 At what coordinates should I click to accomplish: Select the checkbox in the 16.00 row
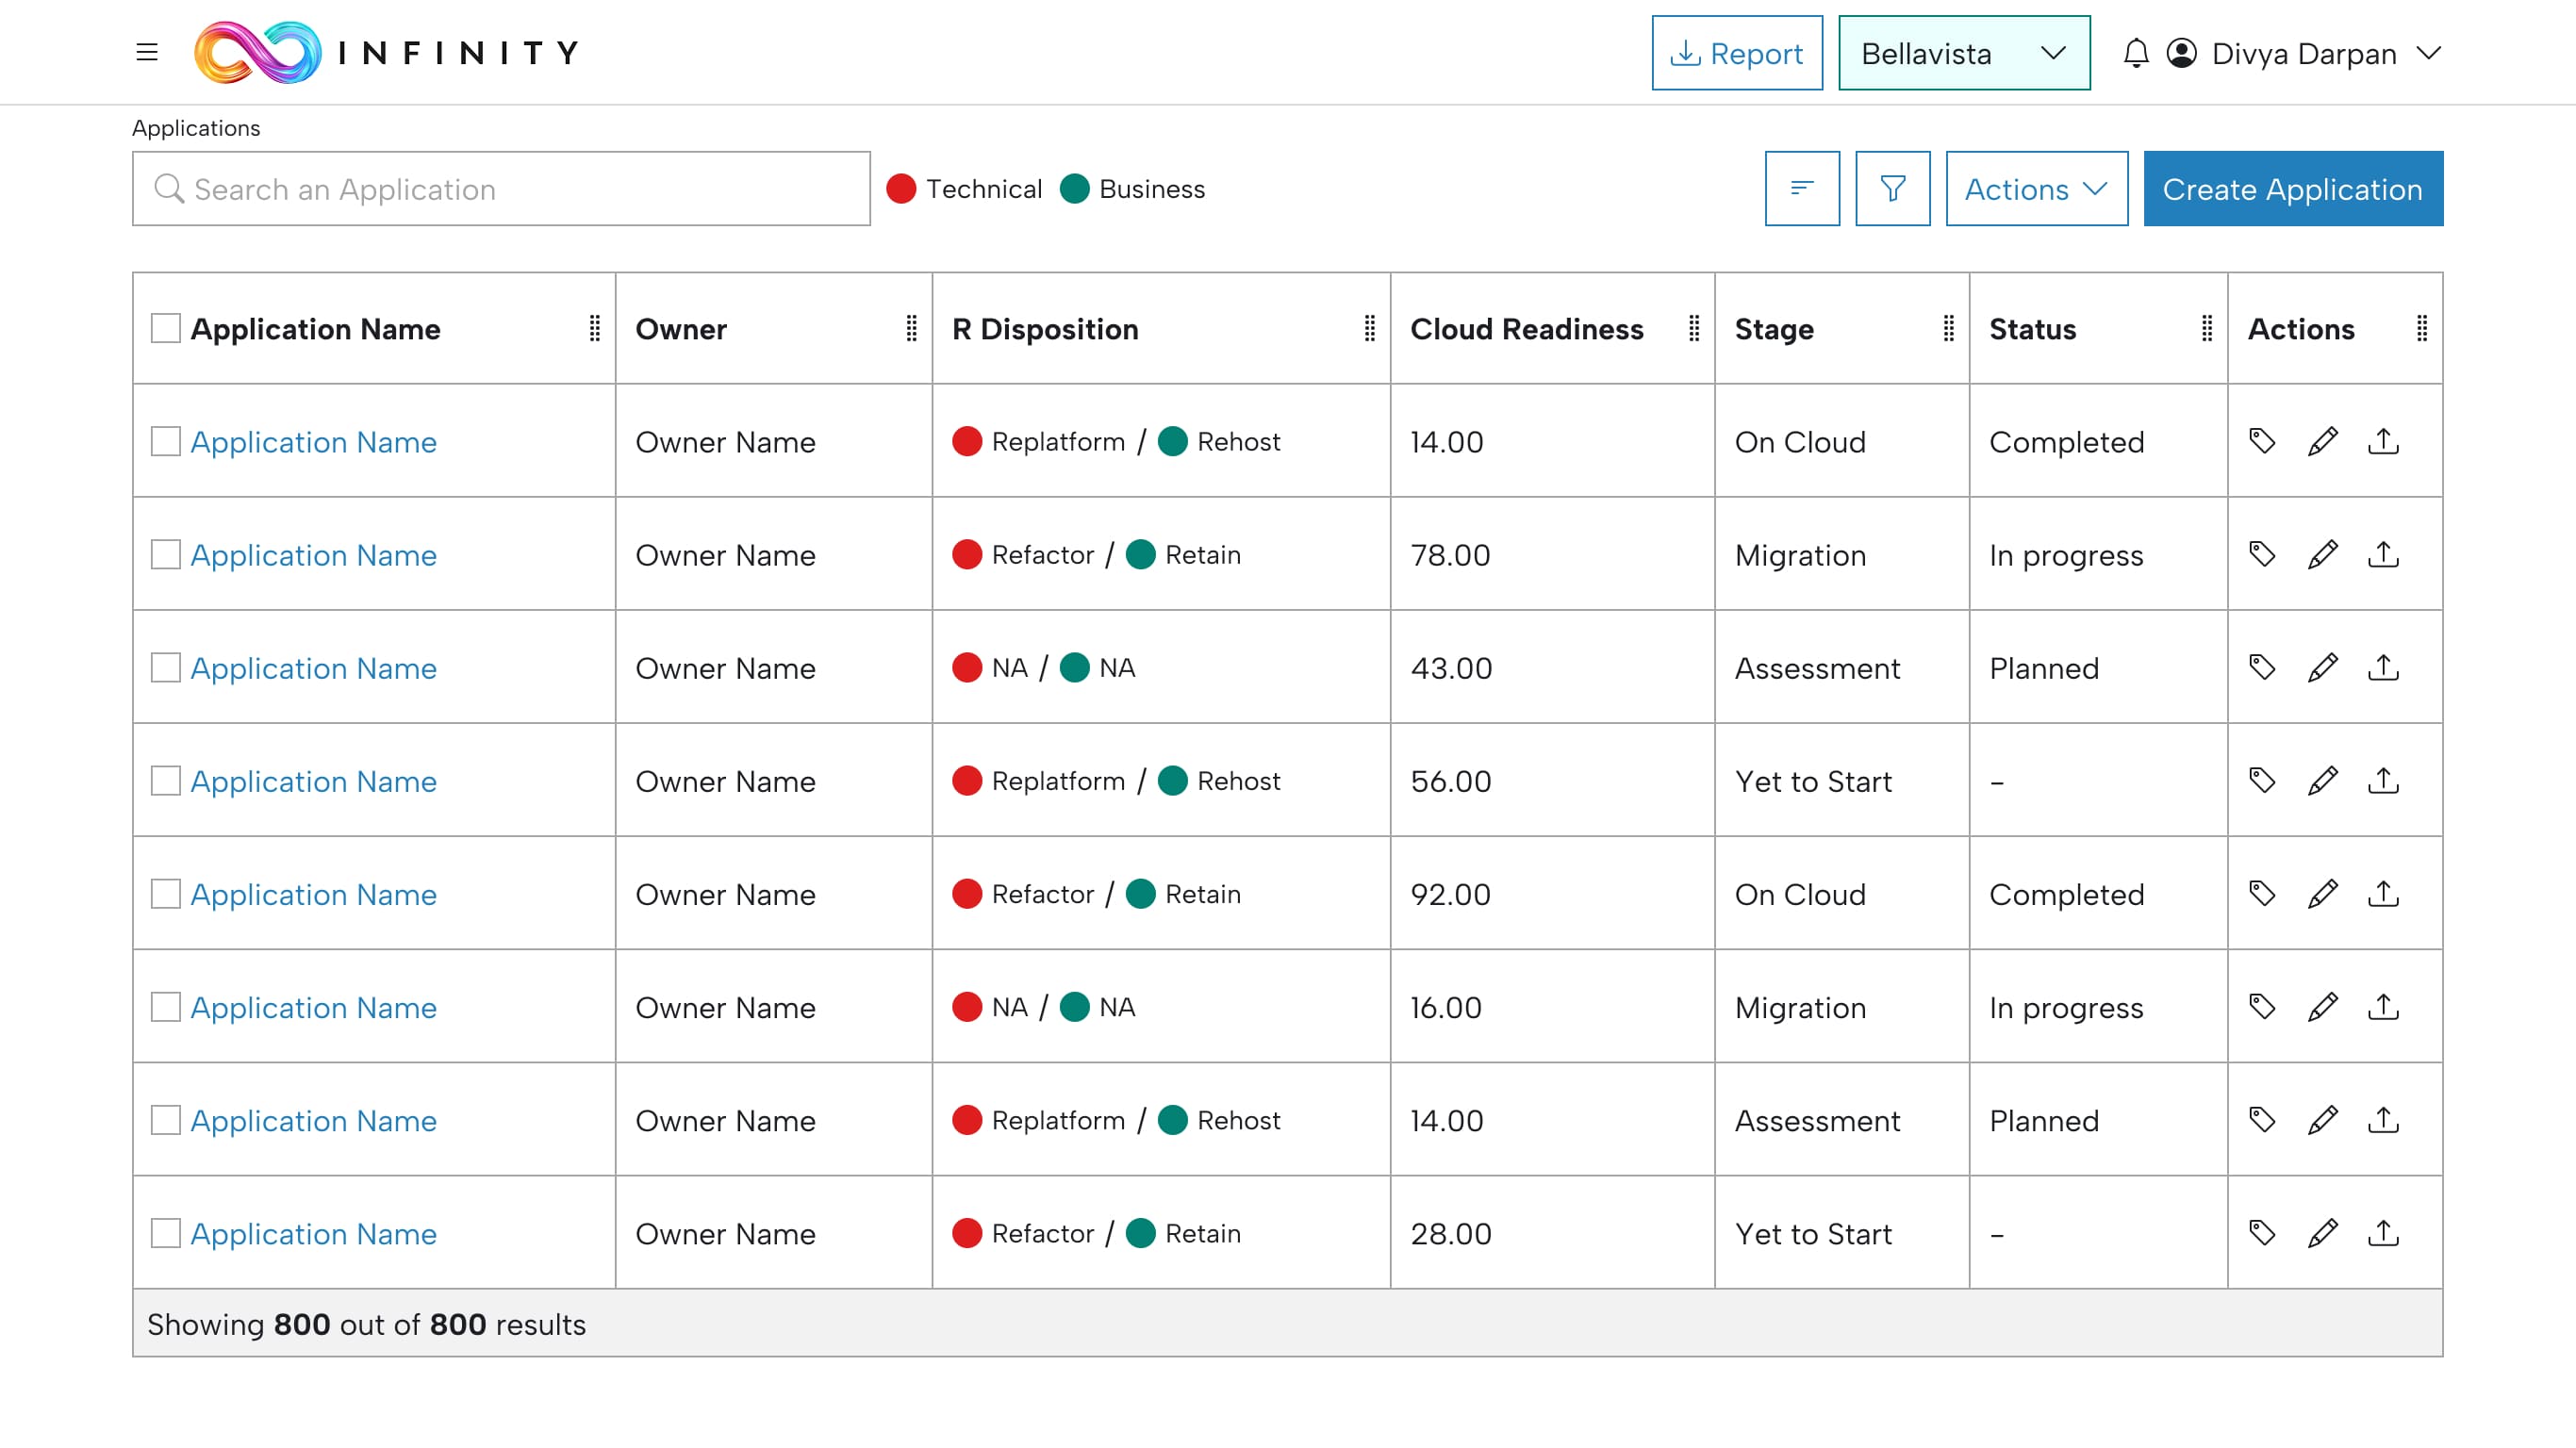166,1007
